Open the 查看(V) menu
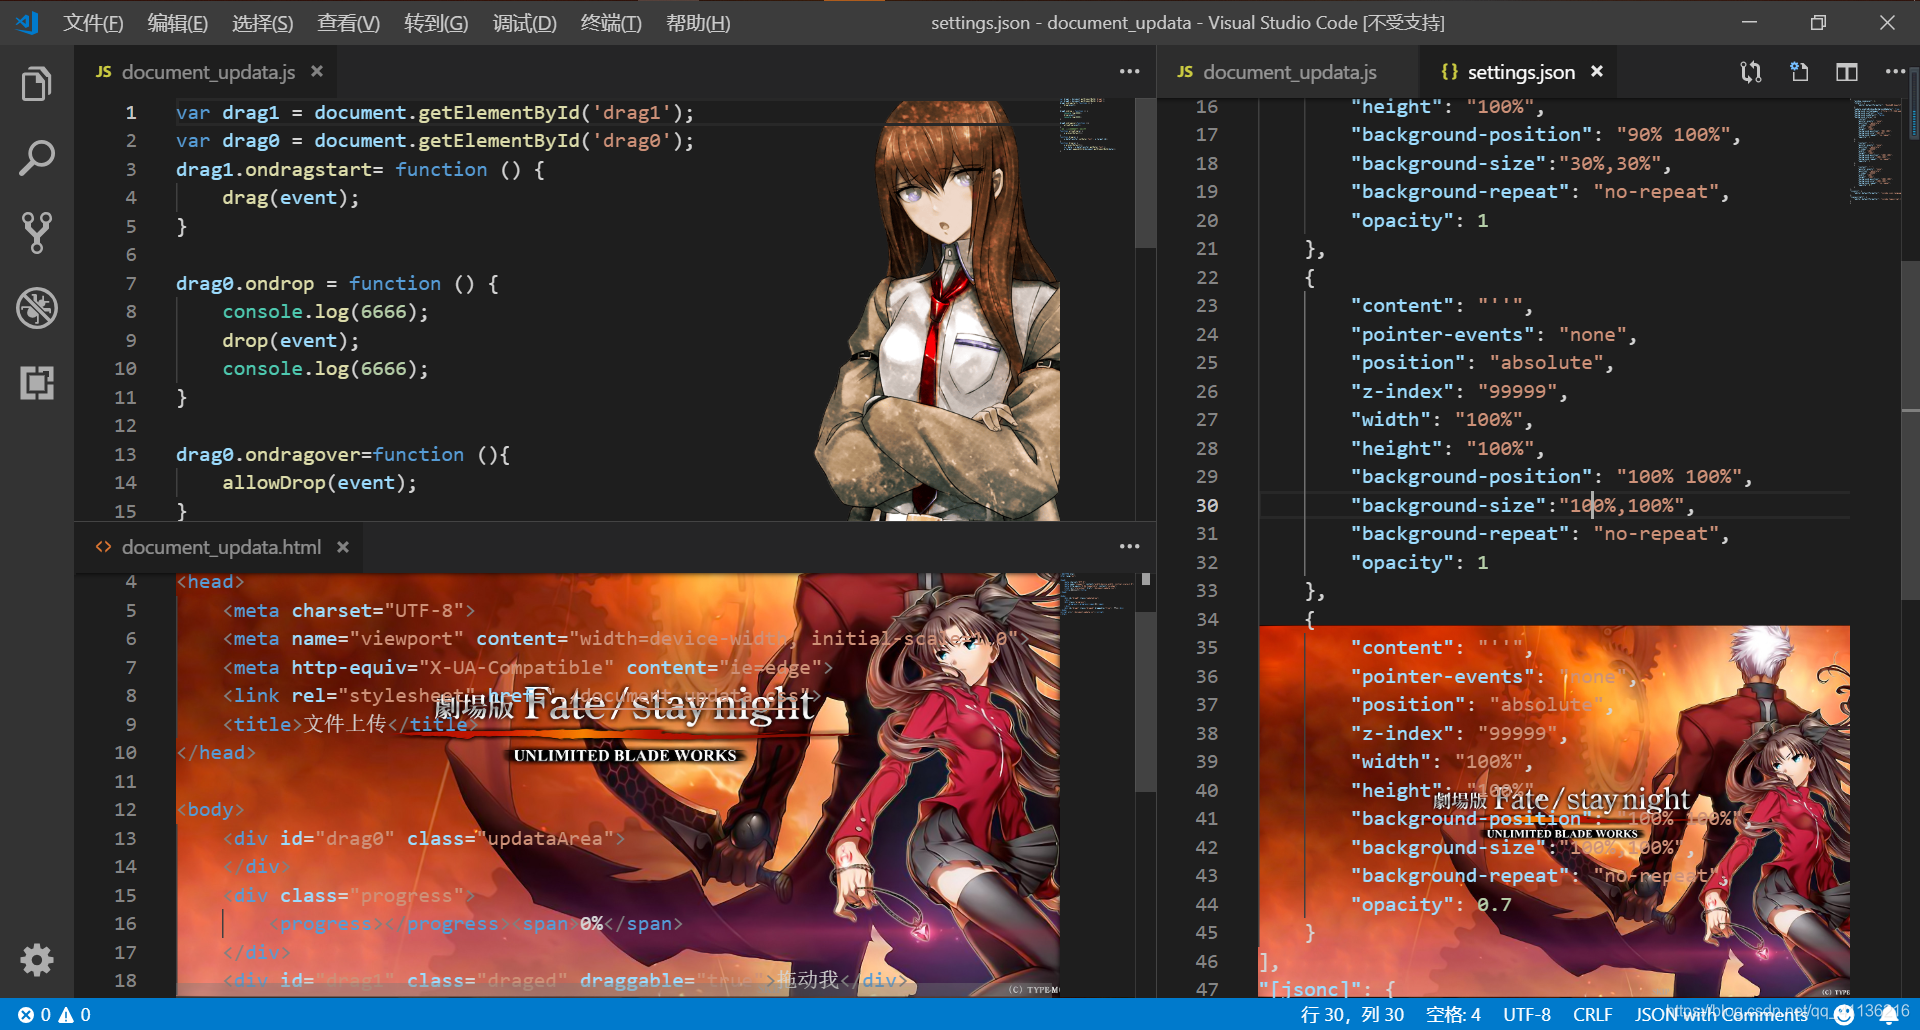Image resolution: width=1920 pixels, height=1030 pixels. [x=348, y=22]
